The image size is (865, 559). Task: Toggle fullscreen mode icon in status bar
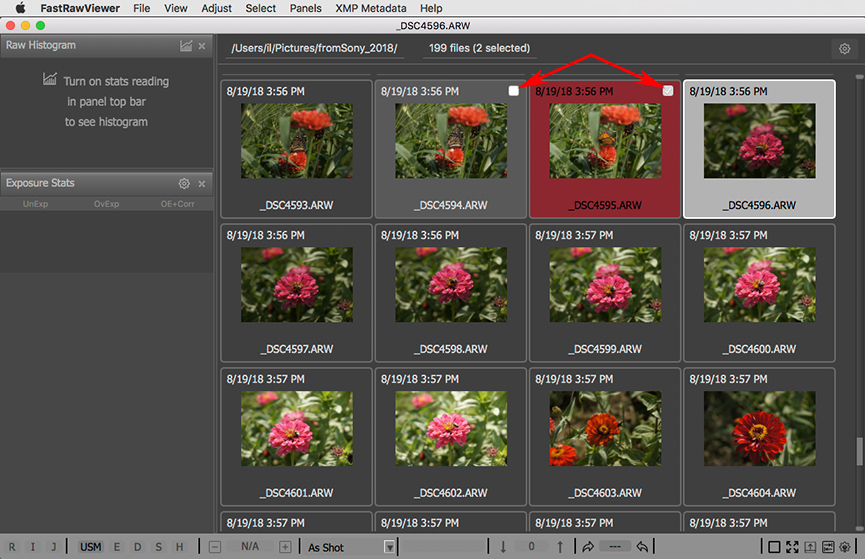[x=792, y=547]
